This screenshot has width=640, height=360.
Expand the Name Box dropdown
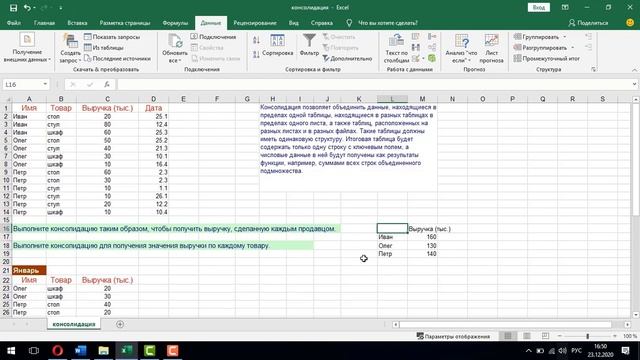click(x=45, y=84)
